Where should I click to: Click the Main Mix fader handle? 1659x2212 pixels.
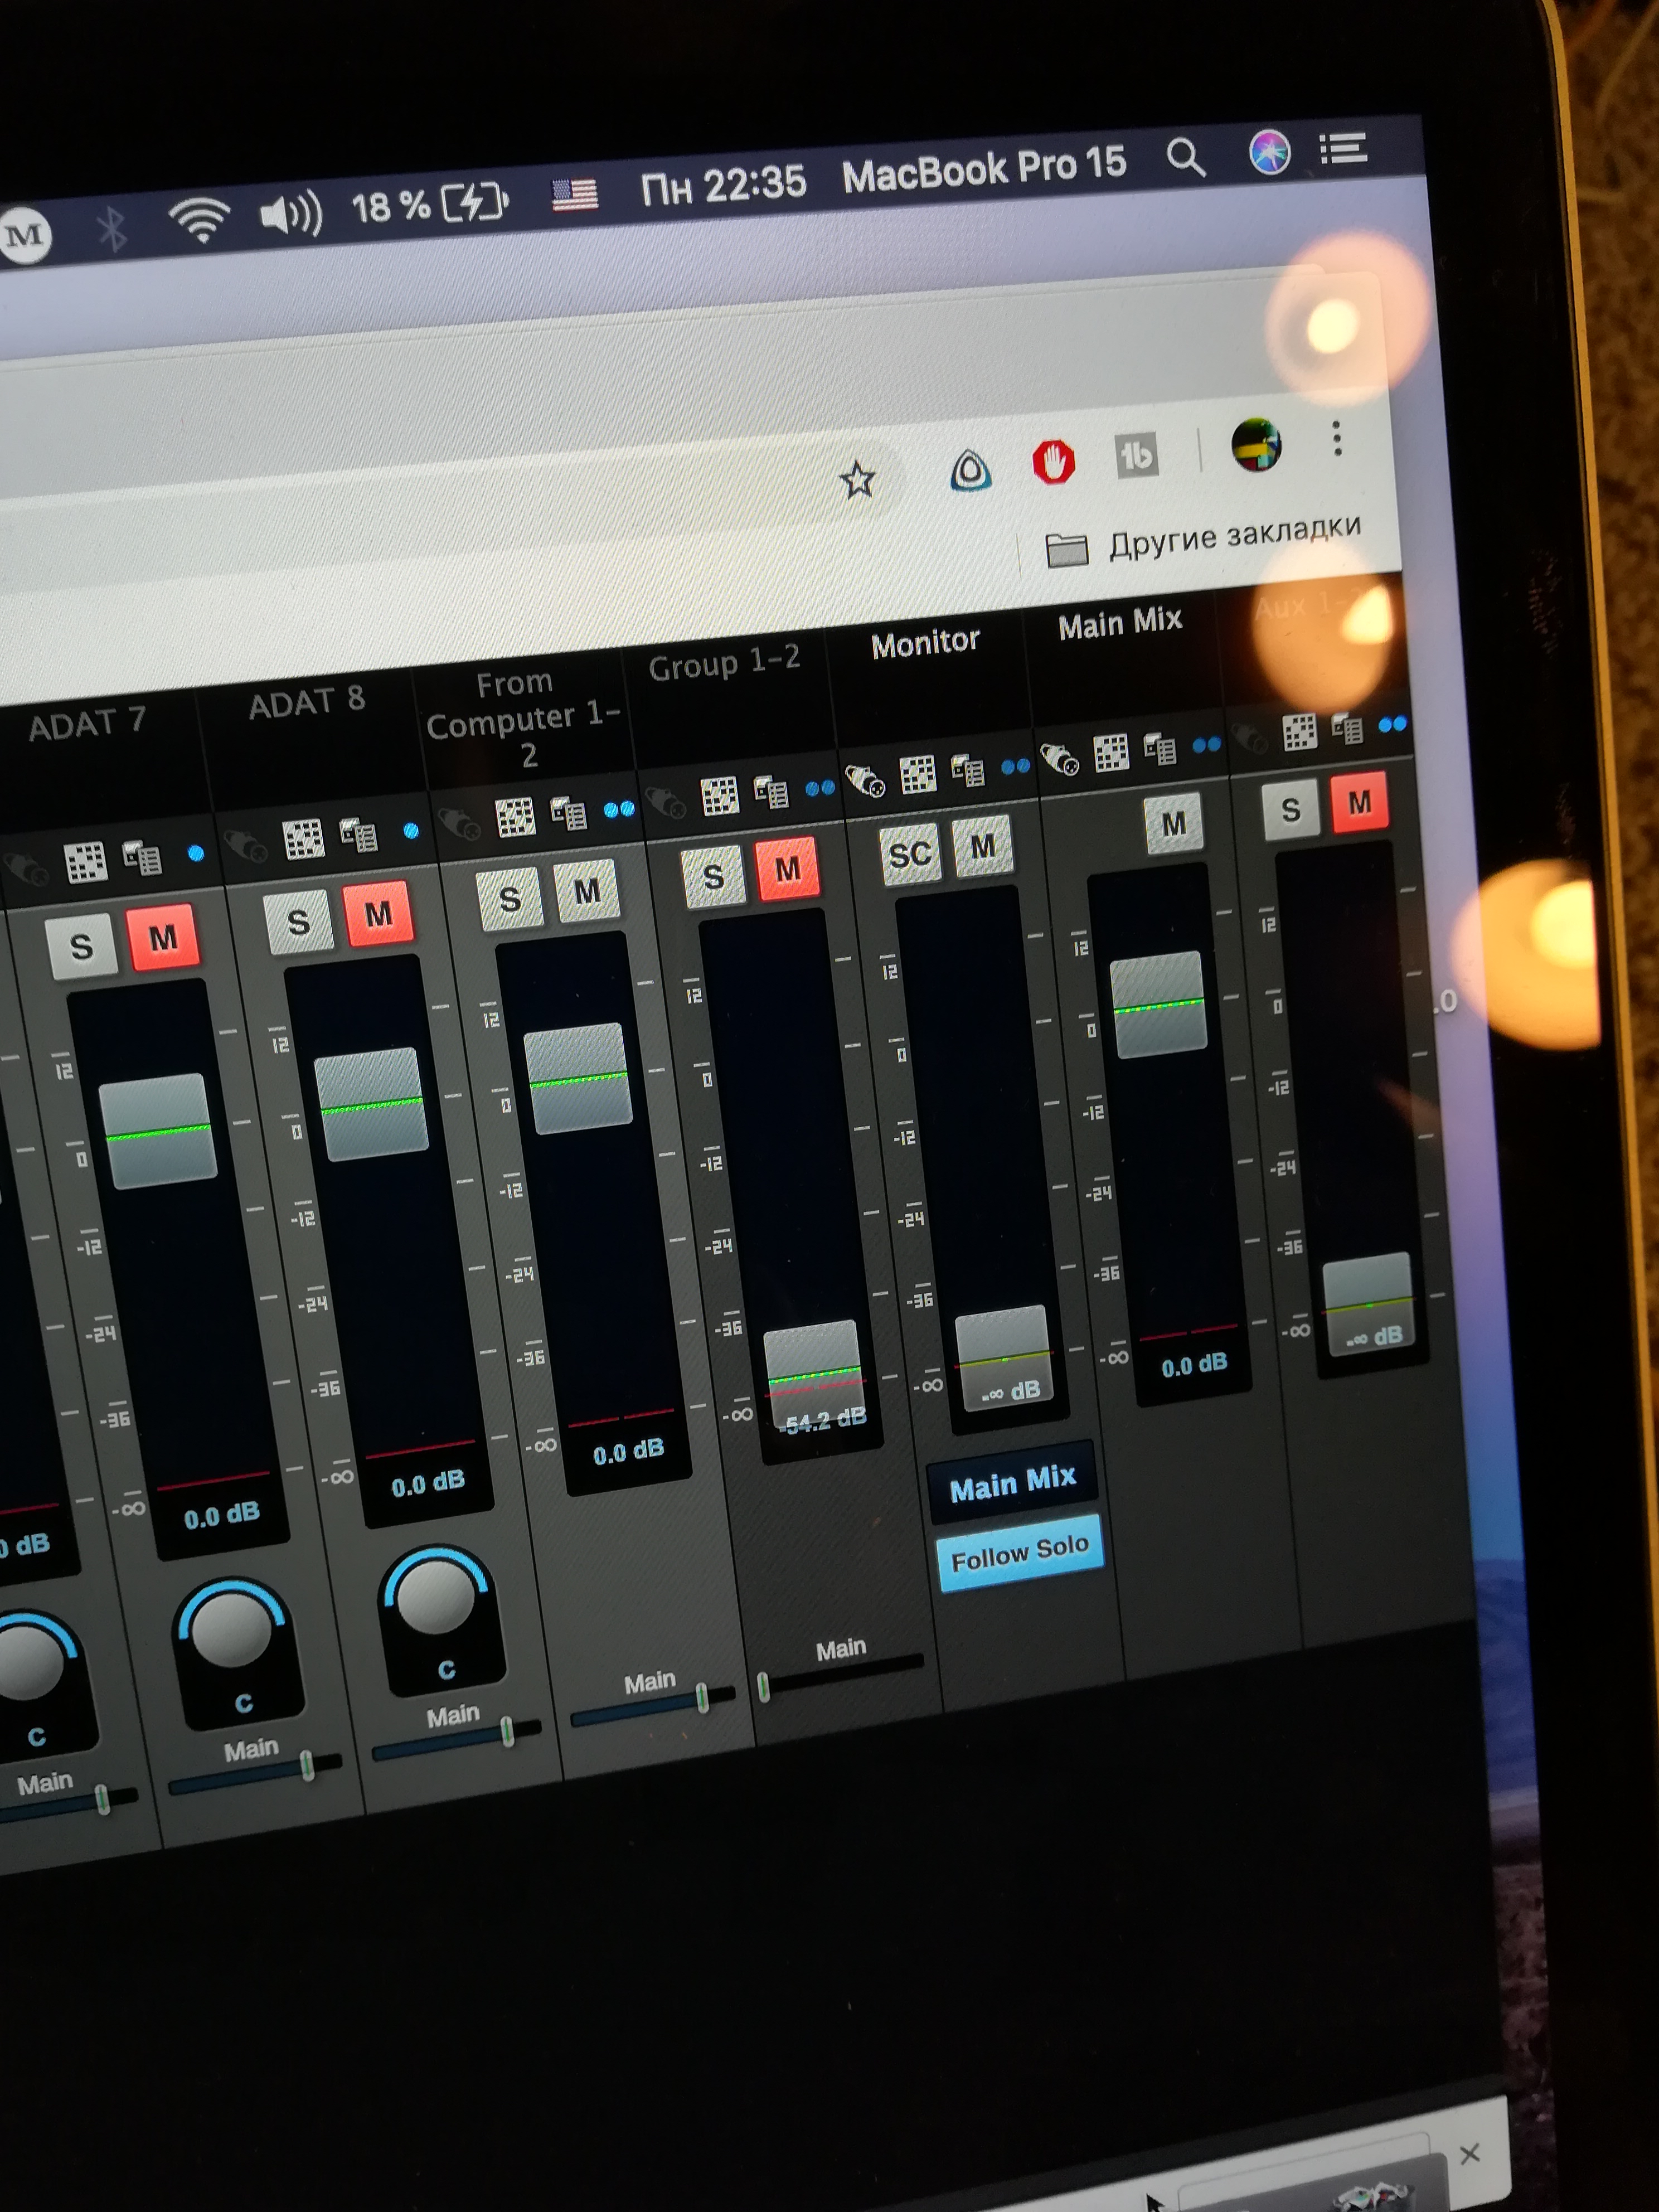[1158, 1004]
